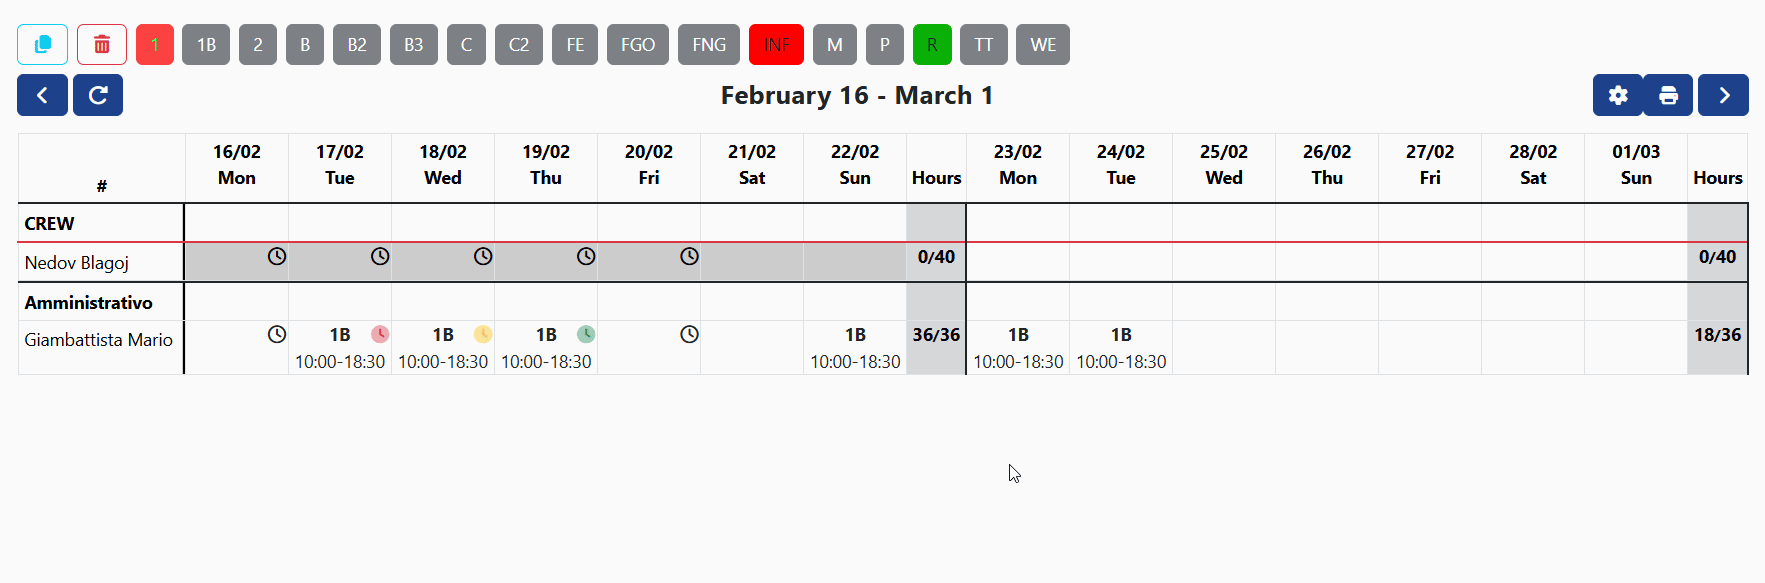Refresh the schedule view
Image resolution: width=1765 pixels, height=583 pixels.
97,95
